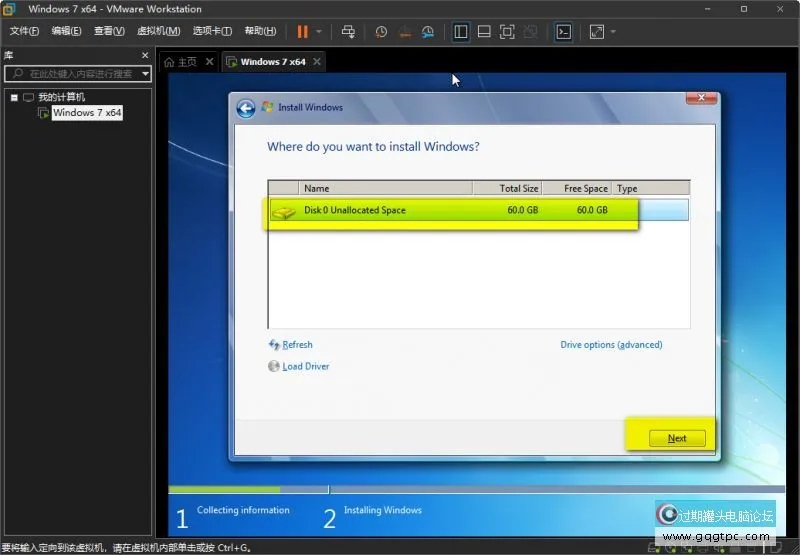This screenshot has width=800, height=555.
Task: Click the Next button
Action: (x=677, y=438)
